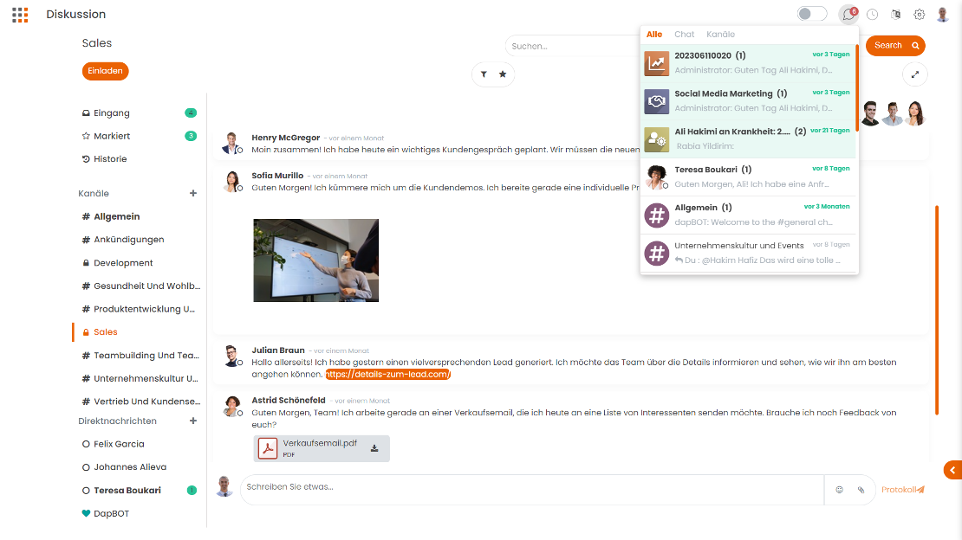Add a new channel with Kanäle plus
Image resolution: width=962 pixels, height=540 pixels.
point(193,193)
